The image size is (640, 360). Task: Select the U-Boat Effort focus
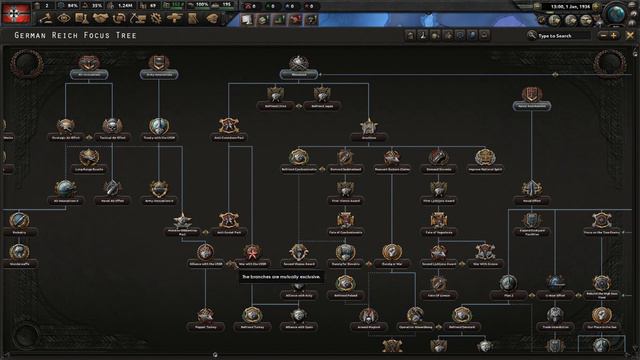point(555,288)
